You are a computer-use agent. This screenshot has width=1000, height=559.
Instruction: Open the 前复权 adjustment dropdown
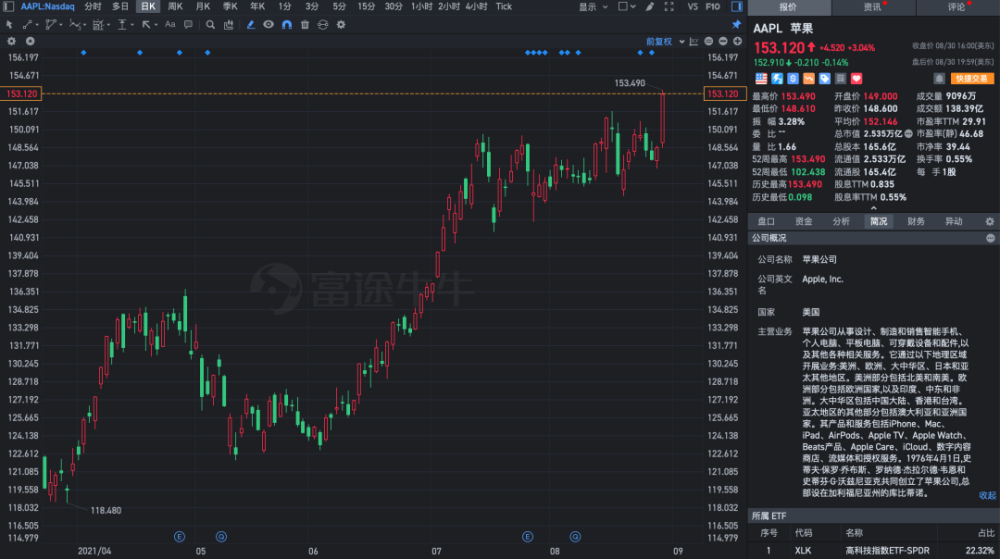pyautogui.click(x=665, y=41)
